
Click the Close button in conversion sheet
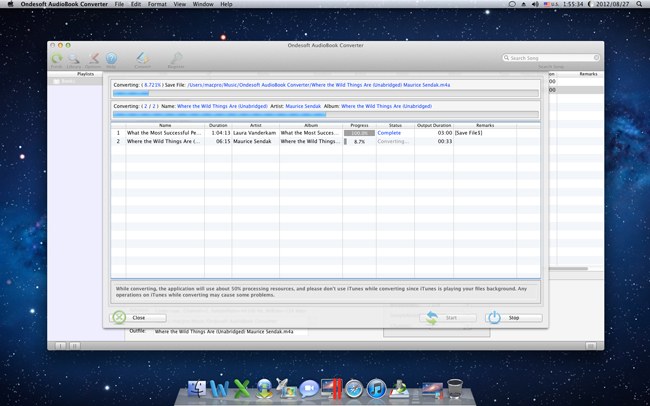click(138, 318)
